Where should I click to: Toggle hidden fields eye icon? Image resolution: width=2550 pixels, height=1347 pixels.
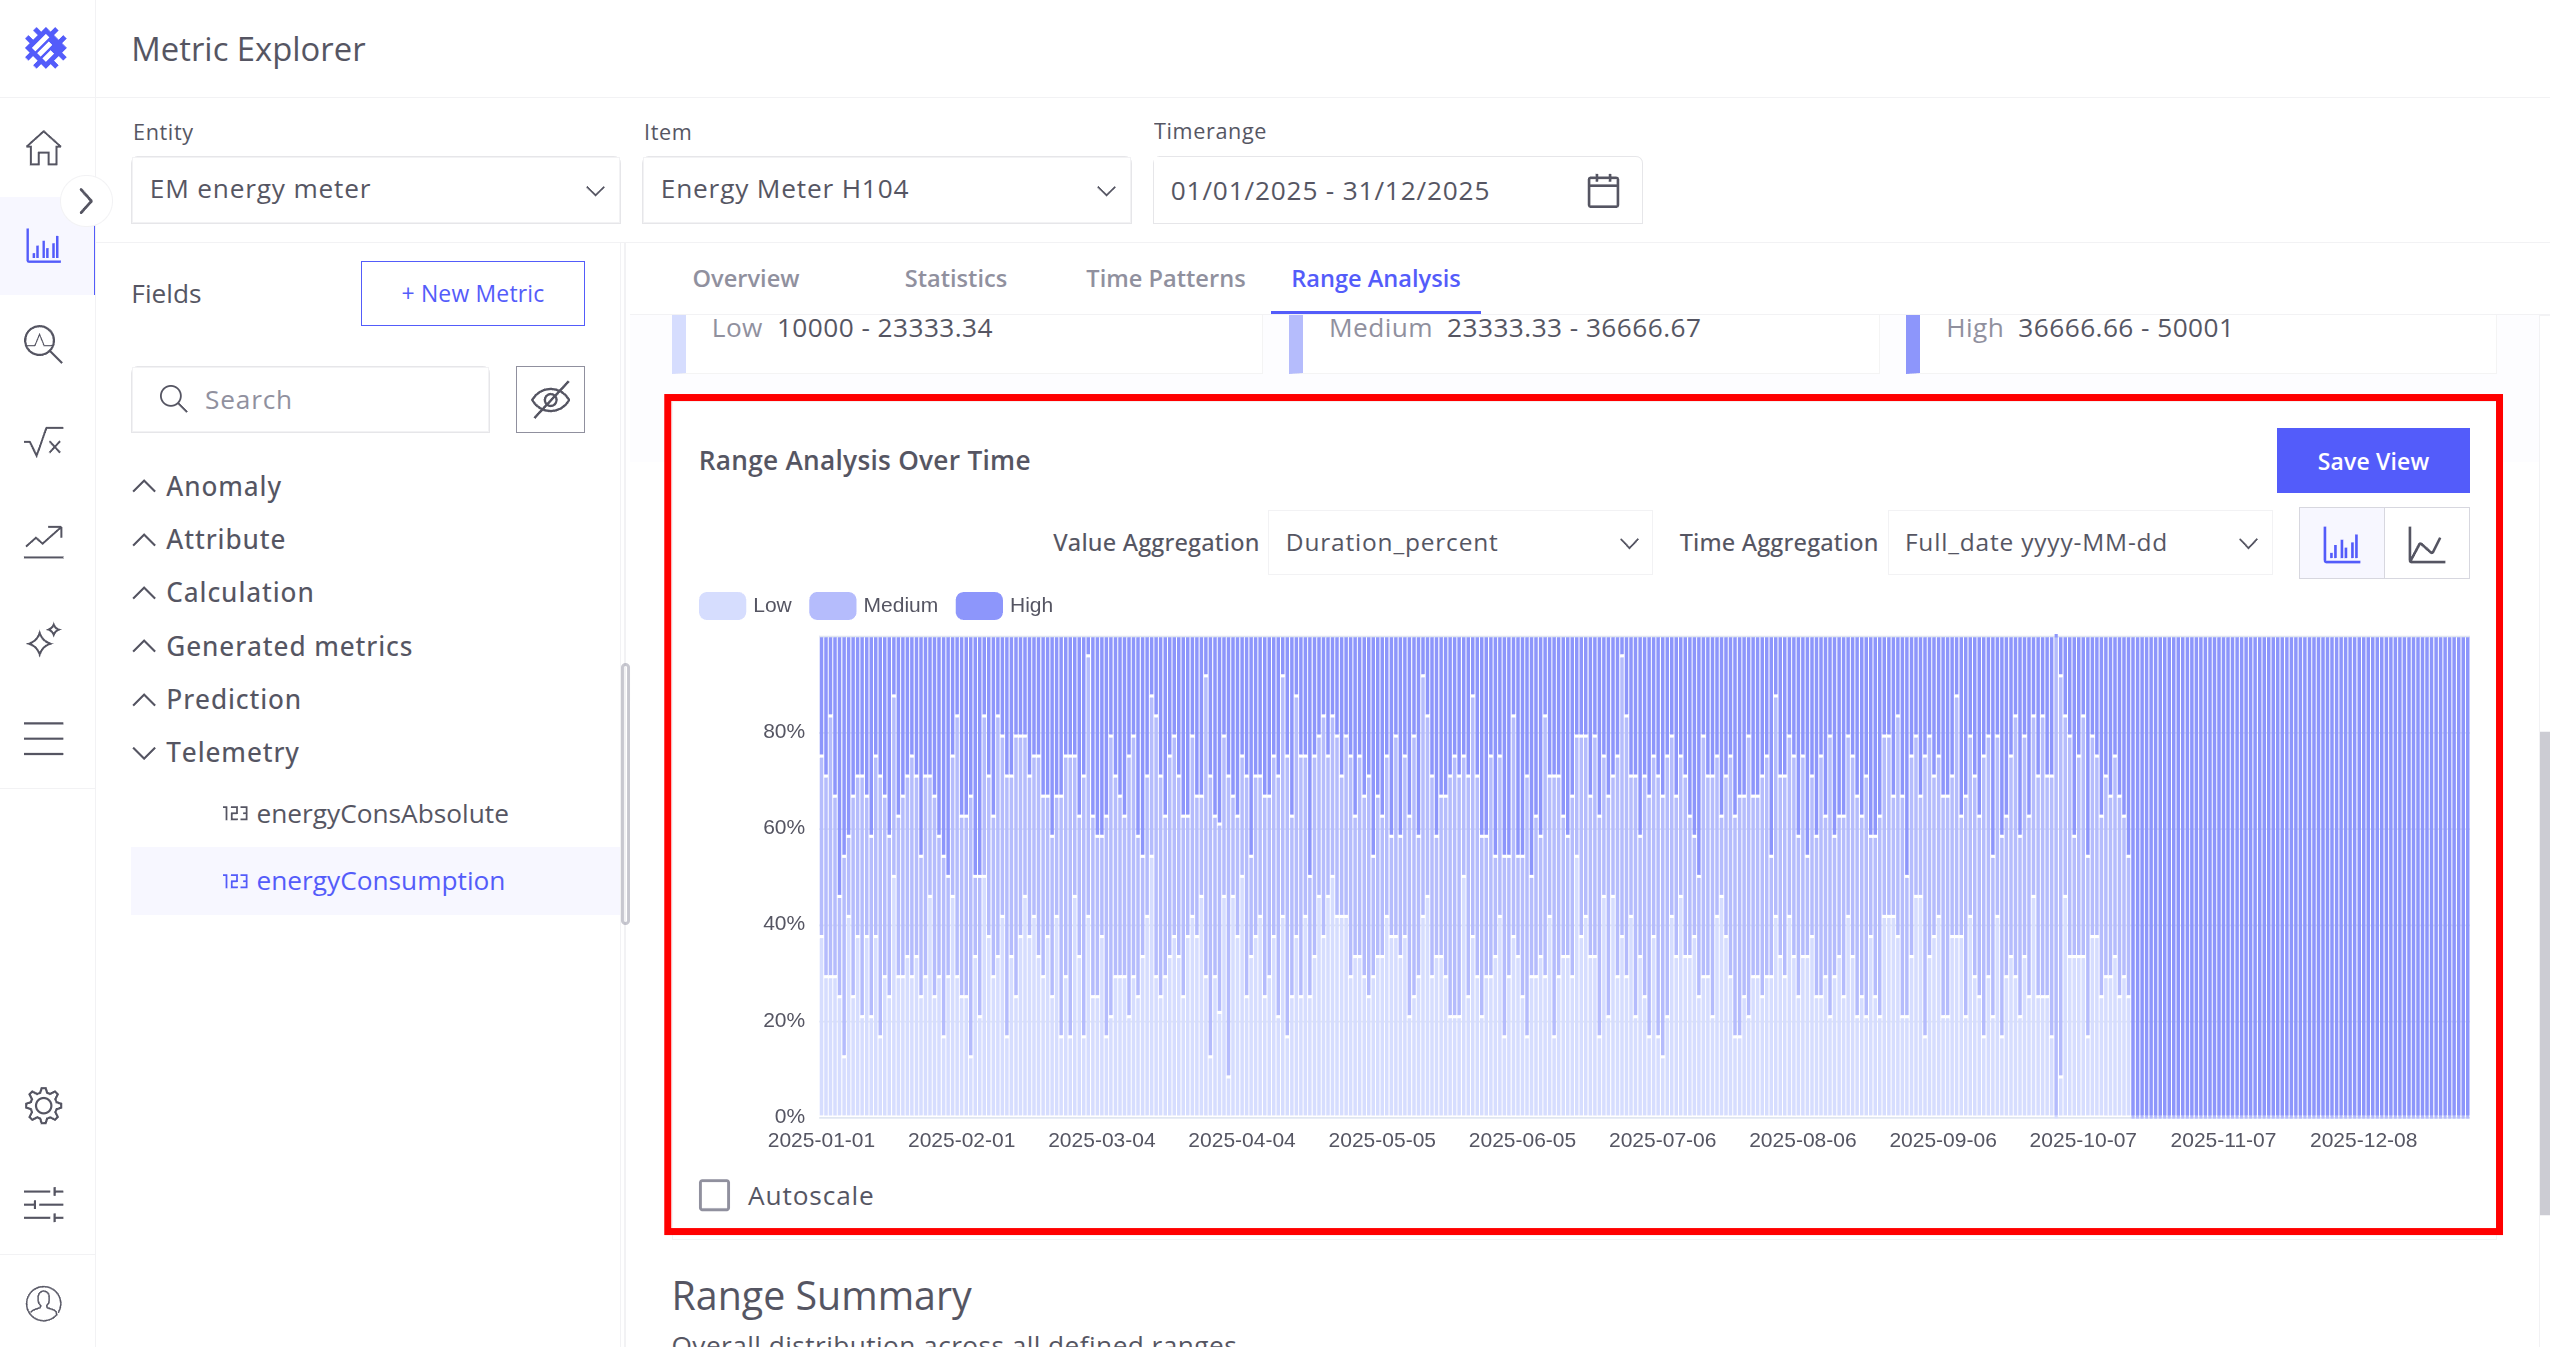pyautogui.click(x=550, y=400)
